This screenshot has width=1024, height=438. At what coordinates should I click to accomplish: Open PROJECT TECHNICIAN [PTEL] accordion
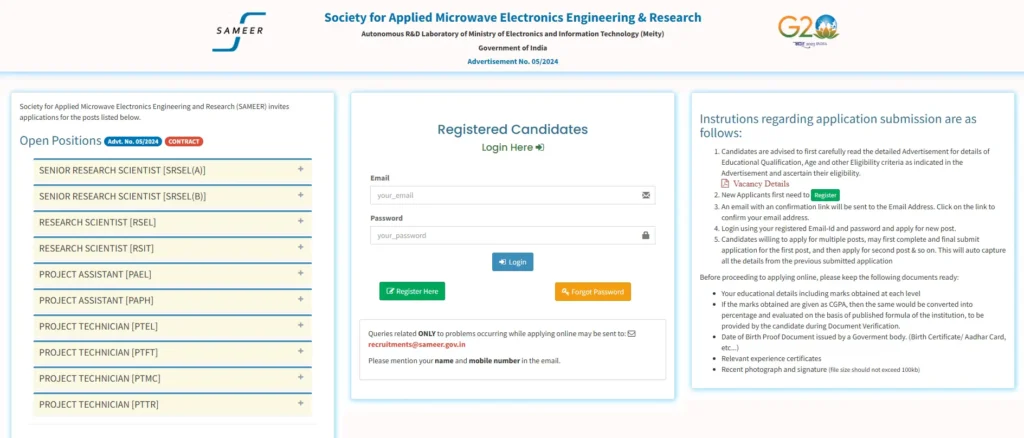pos(171,326)
